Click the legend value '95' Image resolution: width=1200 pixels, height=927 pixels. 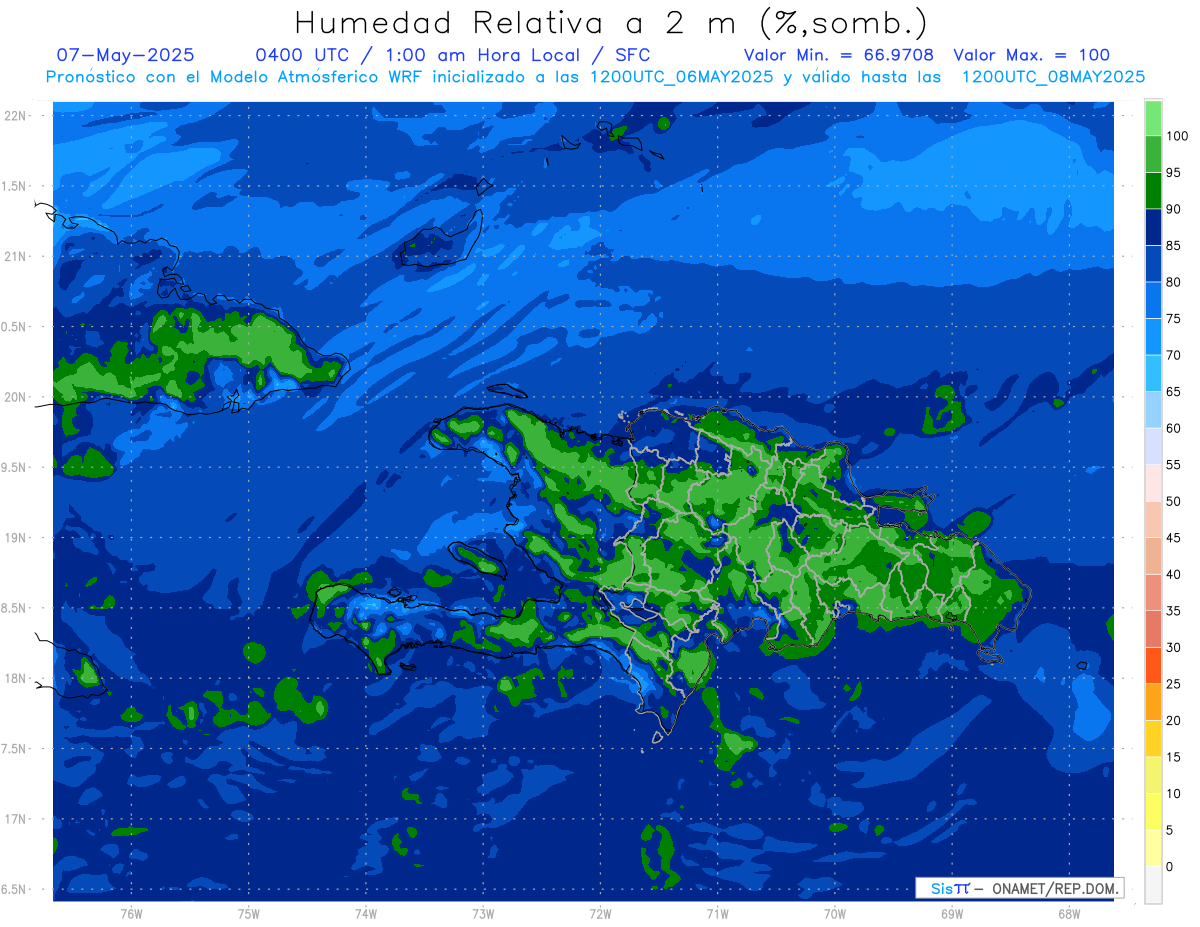(x=1173, y=172)
